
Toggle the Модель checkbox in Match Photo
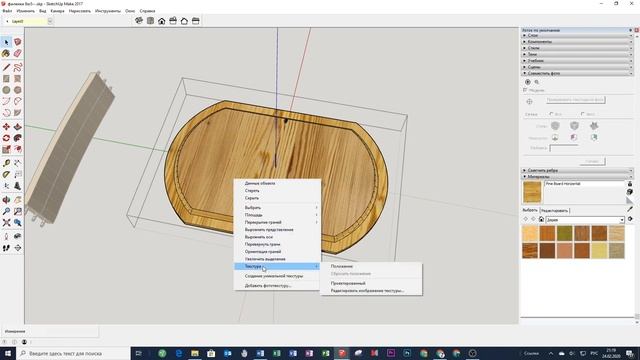click(525, 90)
